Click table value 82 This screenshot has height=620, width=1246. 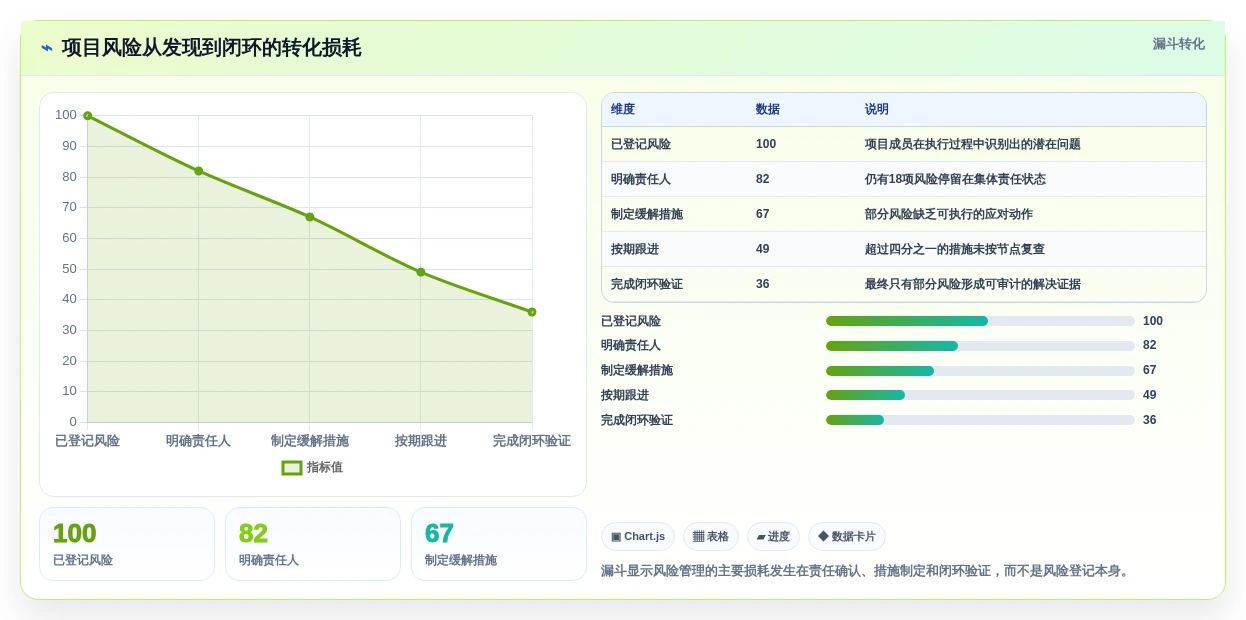click(x=763, y=180)
